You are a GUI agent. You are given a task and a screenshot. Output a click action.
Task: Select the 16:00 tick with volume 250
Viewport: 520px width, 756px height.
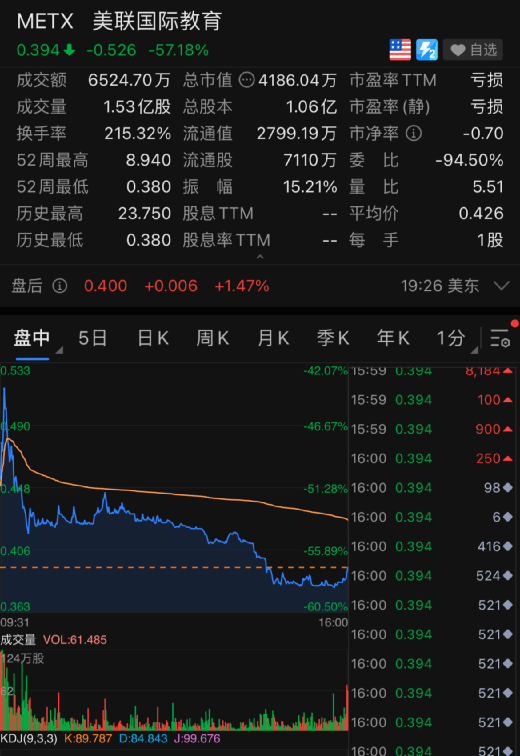(432, 459)
